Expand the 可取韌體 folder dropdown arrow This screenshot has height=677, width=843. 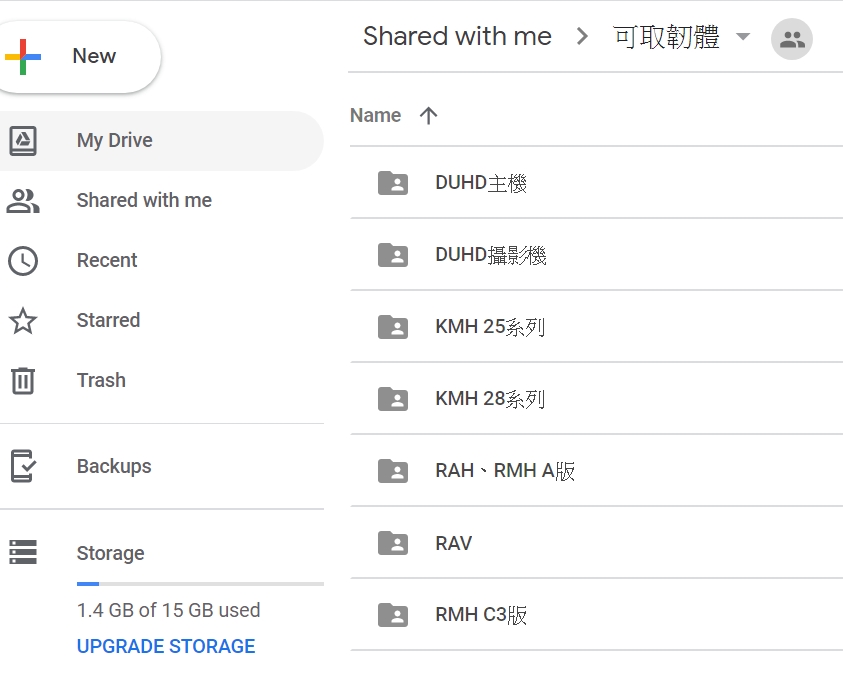[x=743, y=37]
